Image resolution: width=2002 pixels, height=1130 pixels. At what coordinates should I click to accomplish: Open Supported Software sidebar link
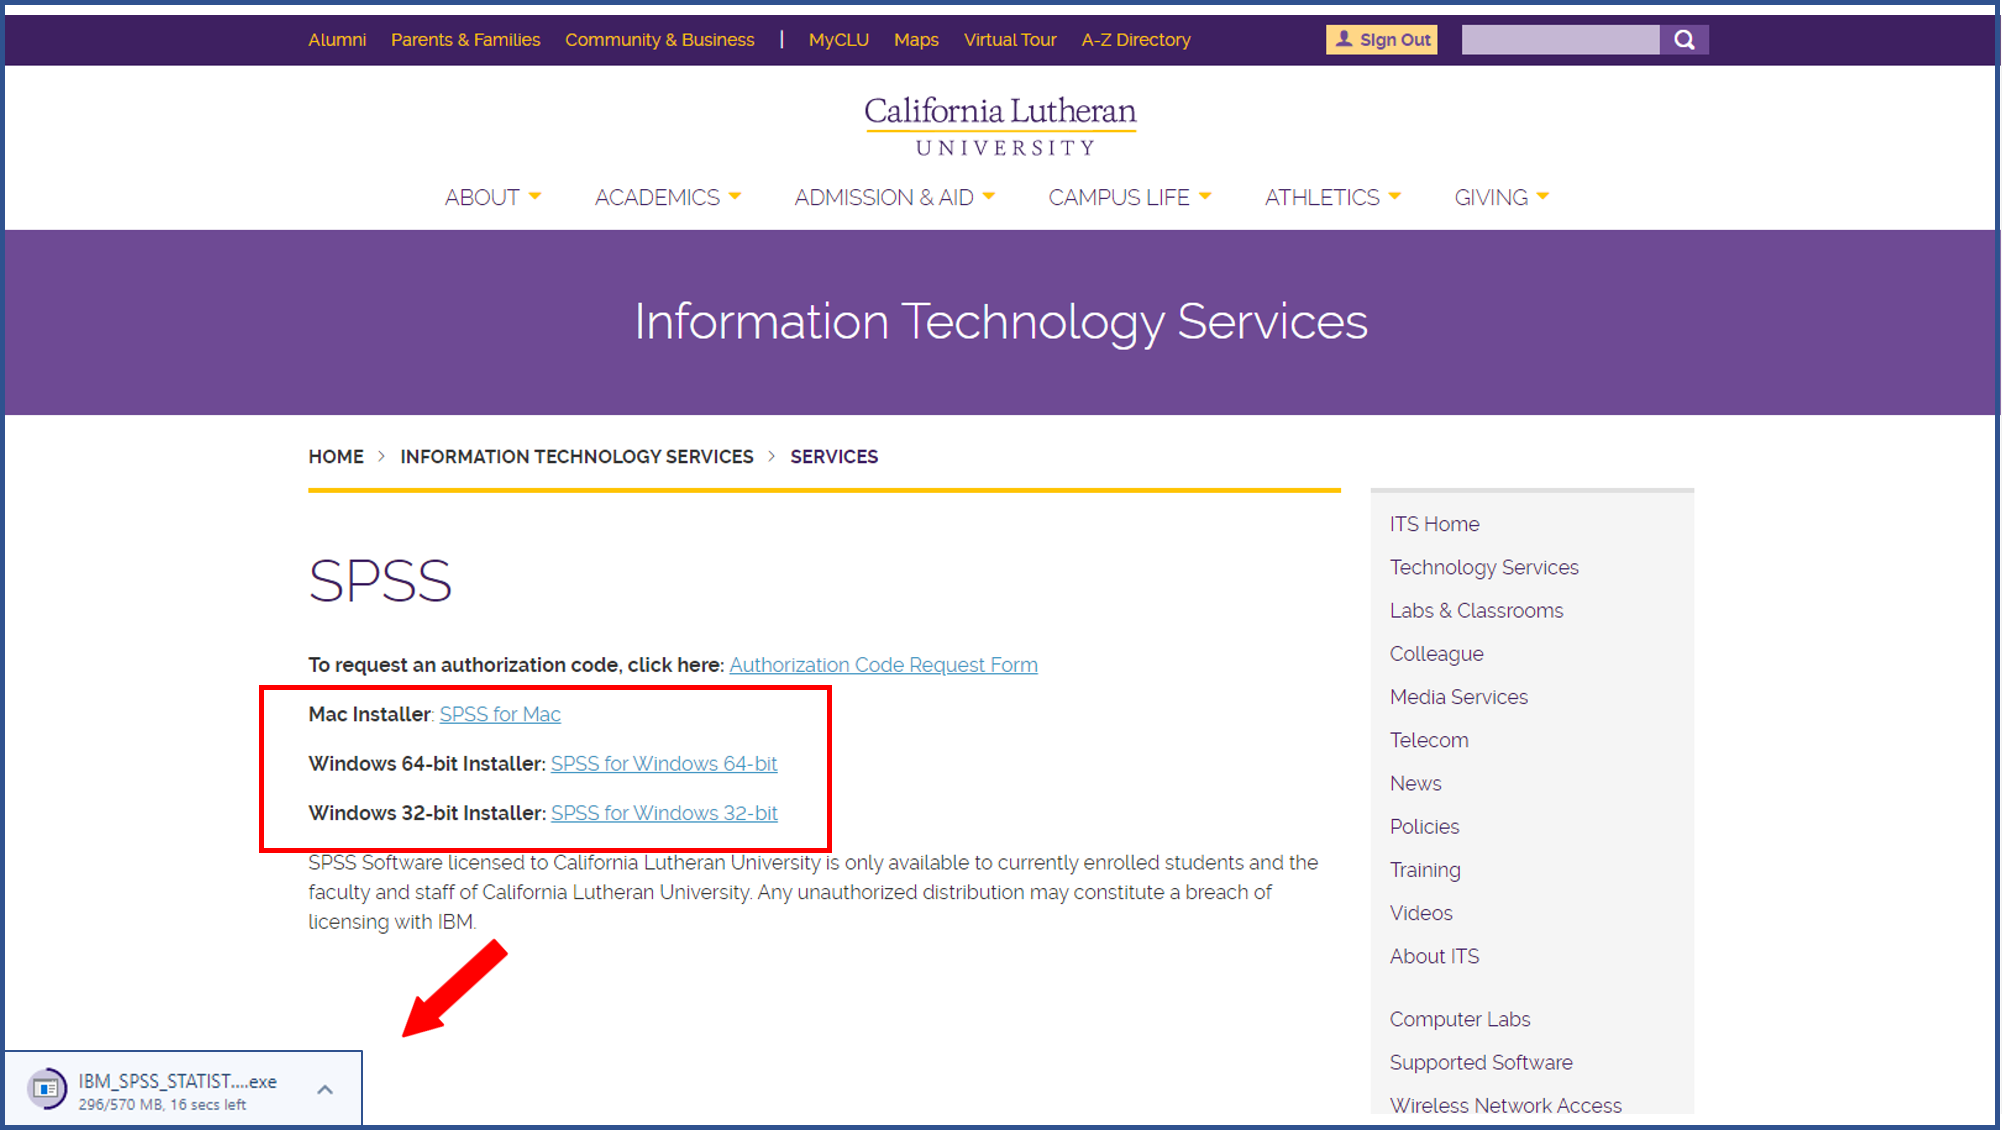coord(1480,1062)
